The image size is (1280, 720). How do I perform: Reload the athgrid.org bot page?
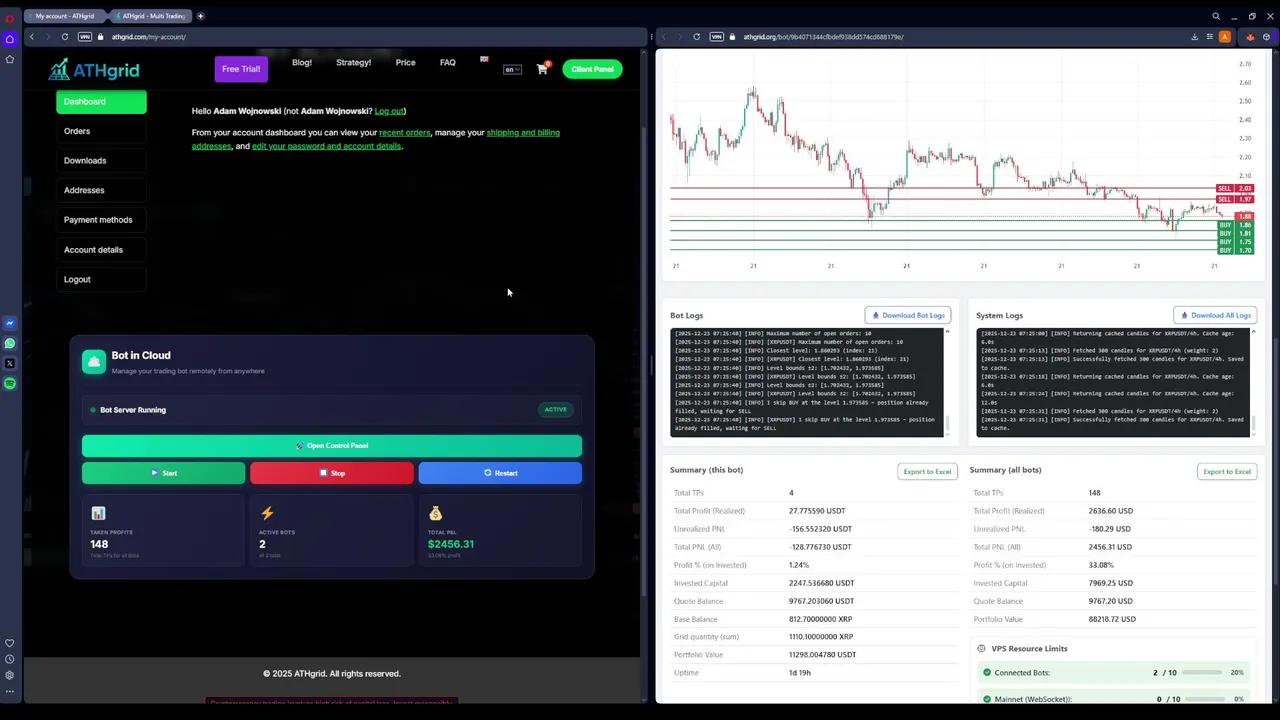coord(697,37)
